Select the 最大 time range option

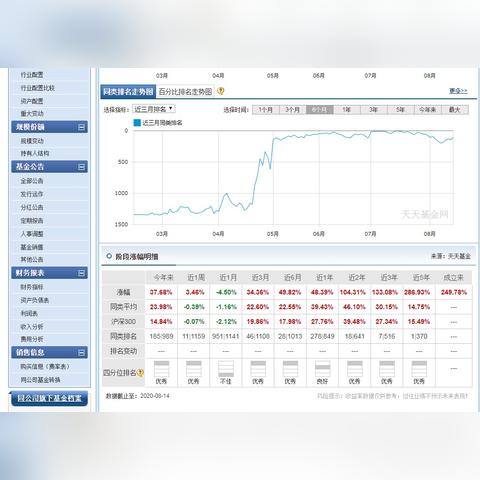click(455, 110)
